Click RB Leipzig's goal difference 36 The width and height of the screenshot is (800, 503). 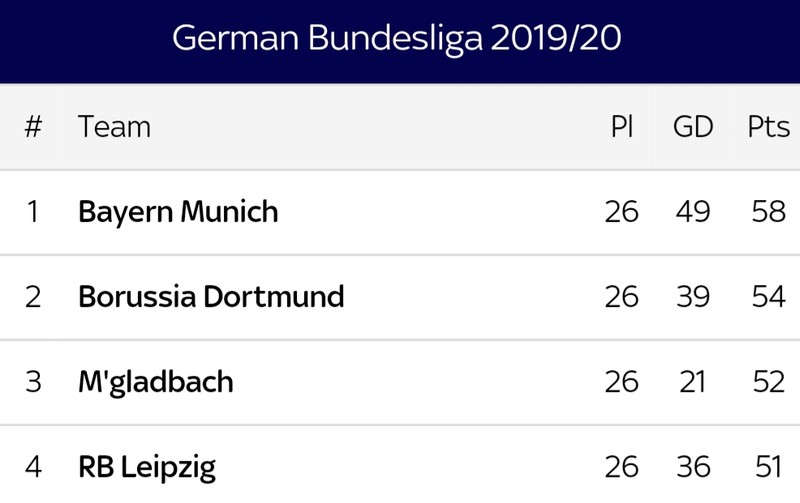click(693, 467)
